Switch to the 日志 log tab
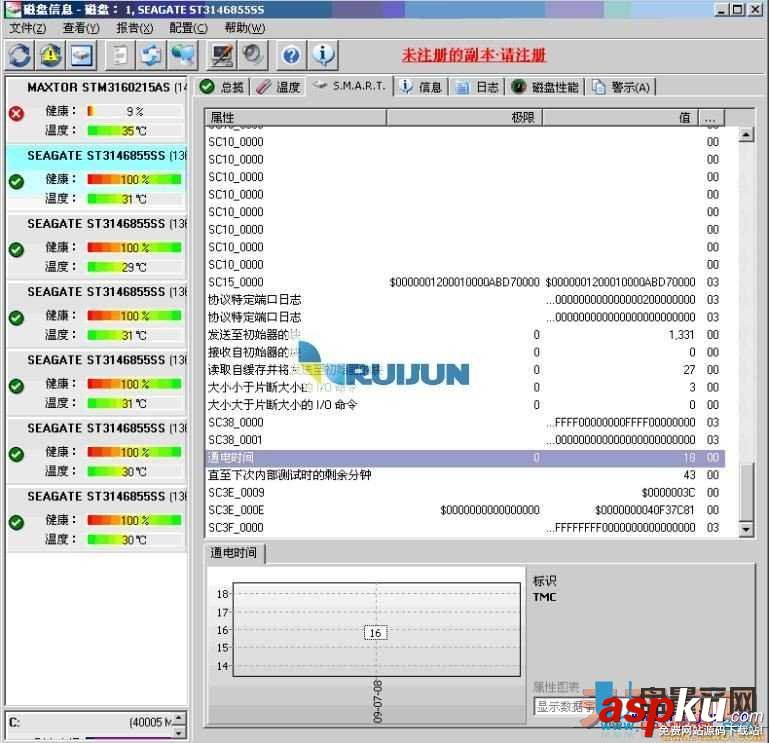This screenshot has height=743, width=769. 477,87
